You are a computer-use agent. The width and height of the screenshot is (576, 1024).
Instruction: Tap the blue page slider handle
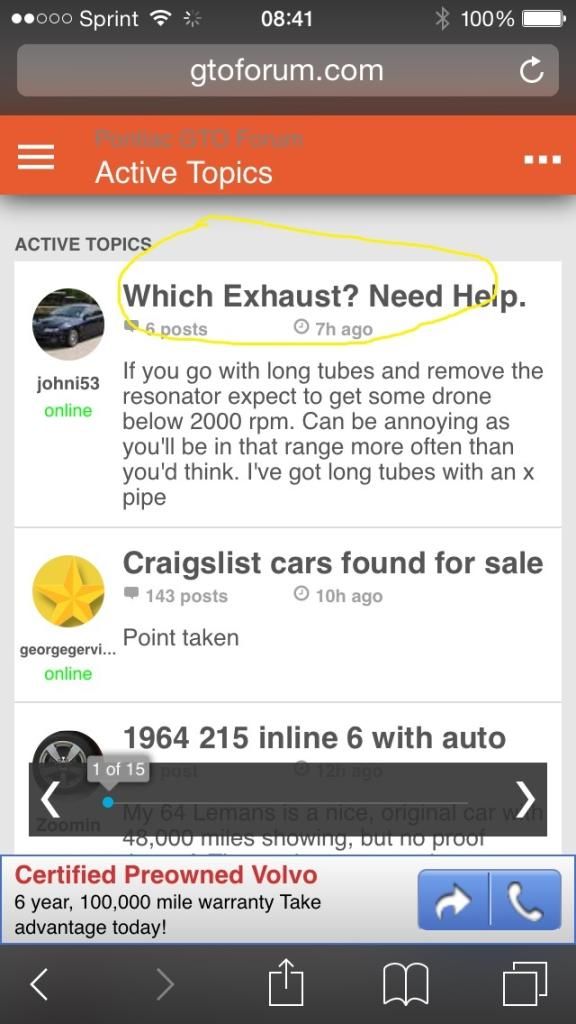[108, 802]
